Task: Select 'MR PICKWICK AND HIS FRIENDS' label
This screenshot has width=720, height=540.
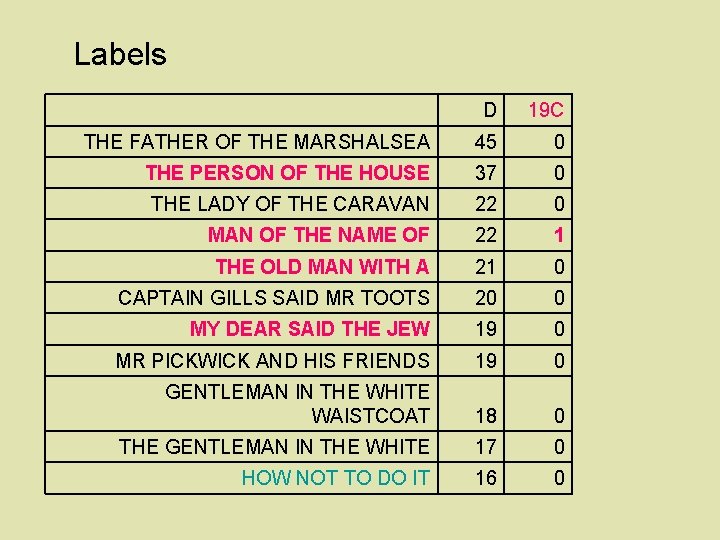Action: point(273,360)
